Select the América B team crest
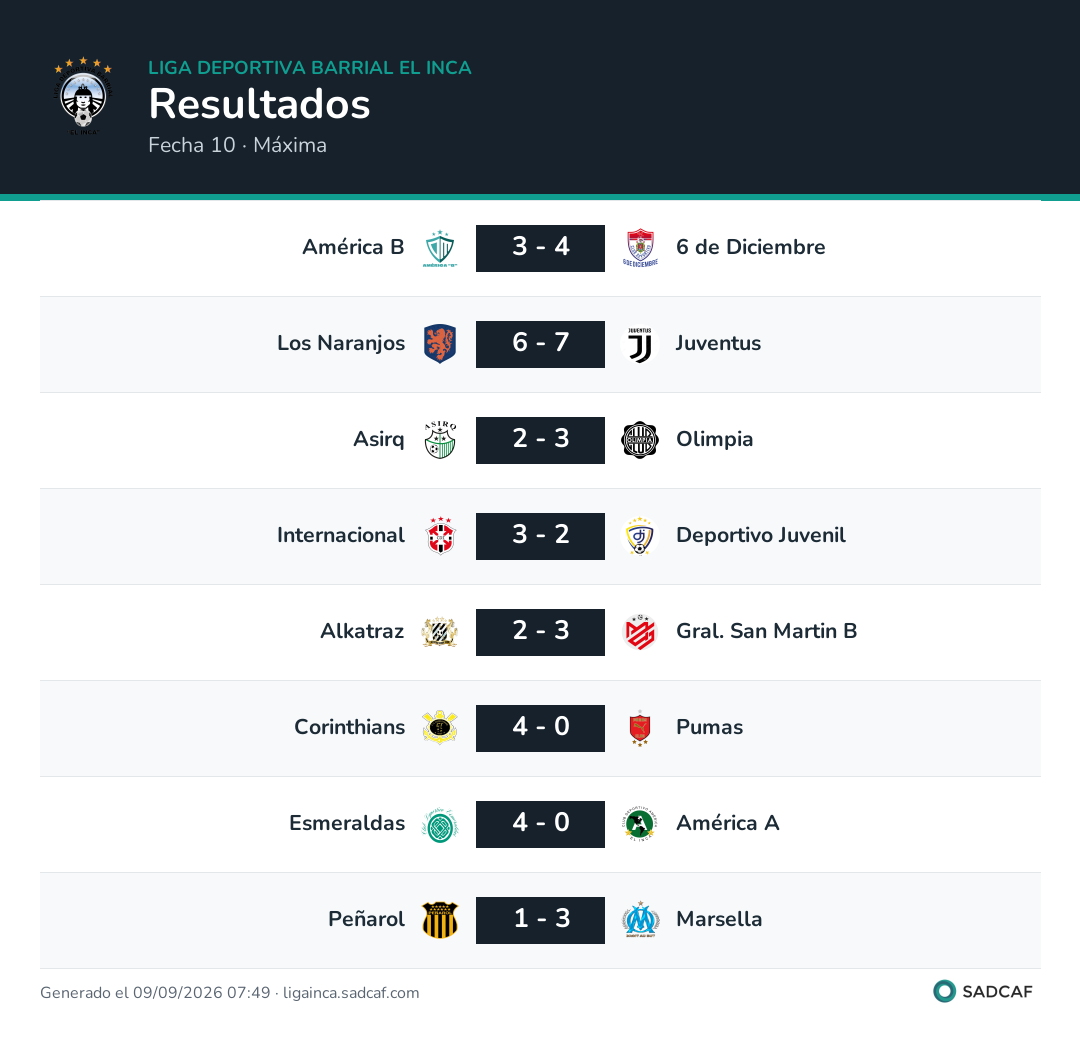 pos(439,248)
